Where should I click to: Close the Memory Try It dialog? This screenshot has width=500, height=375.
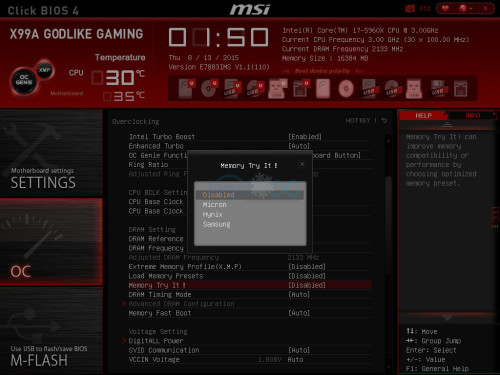302,164
